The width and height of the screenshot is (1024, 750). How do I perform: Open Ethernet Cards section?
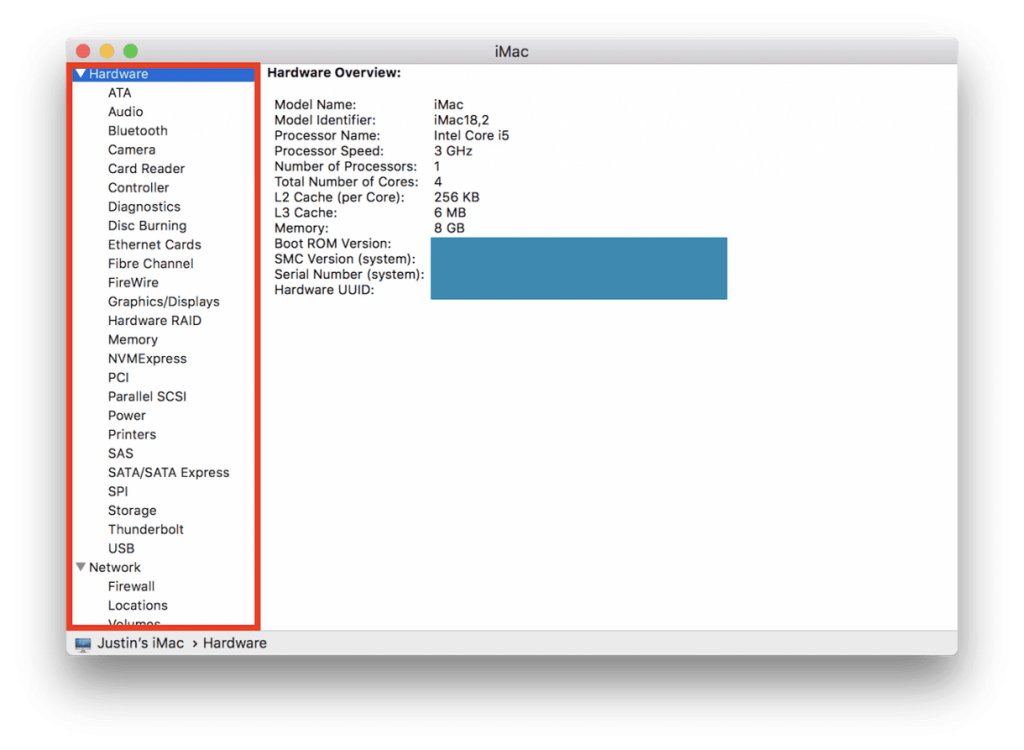pyautogui.click(x=155, y=244)
